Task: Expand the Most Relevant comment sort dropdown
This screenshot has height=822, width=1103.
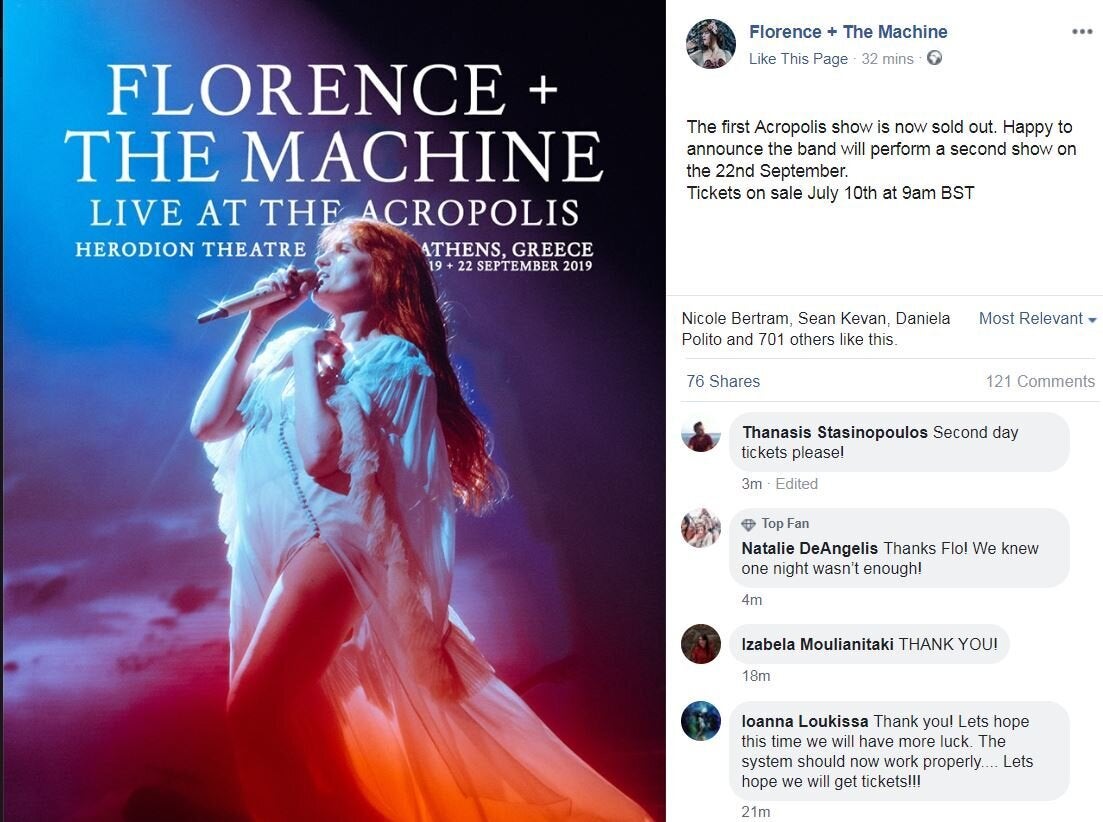Action: (x=1038, y=319)
